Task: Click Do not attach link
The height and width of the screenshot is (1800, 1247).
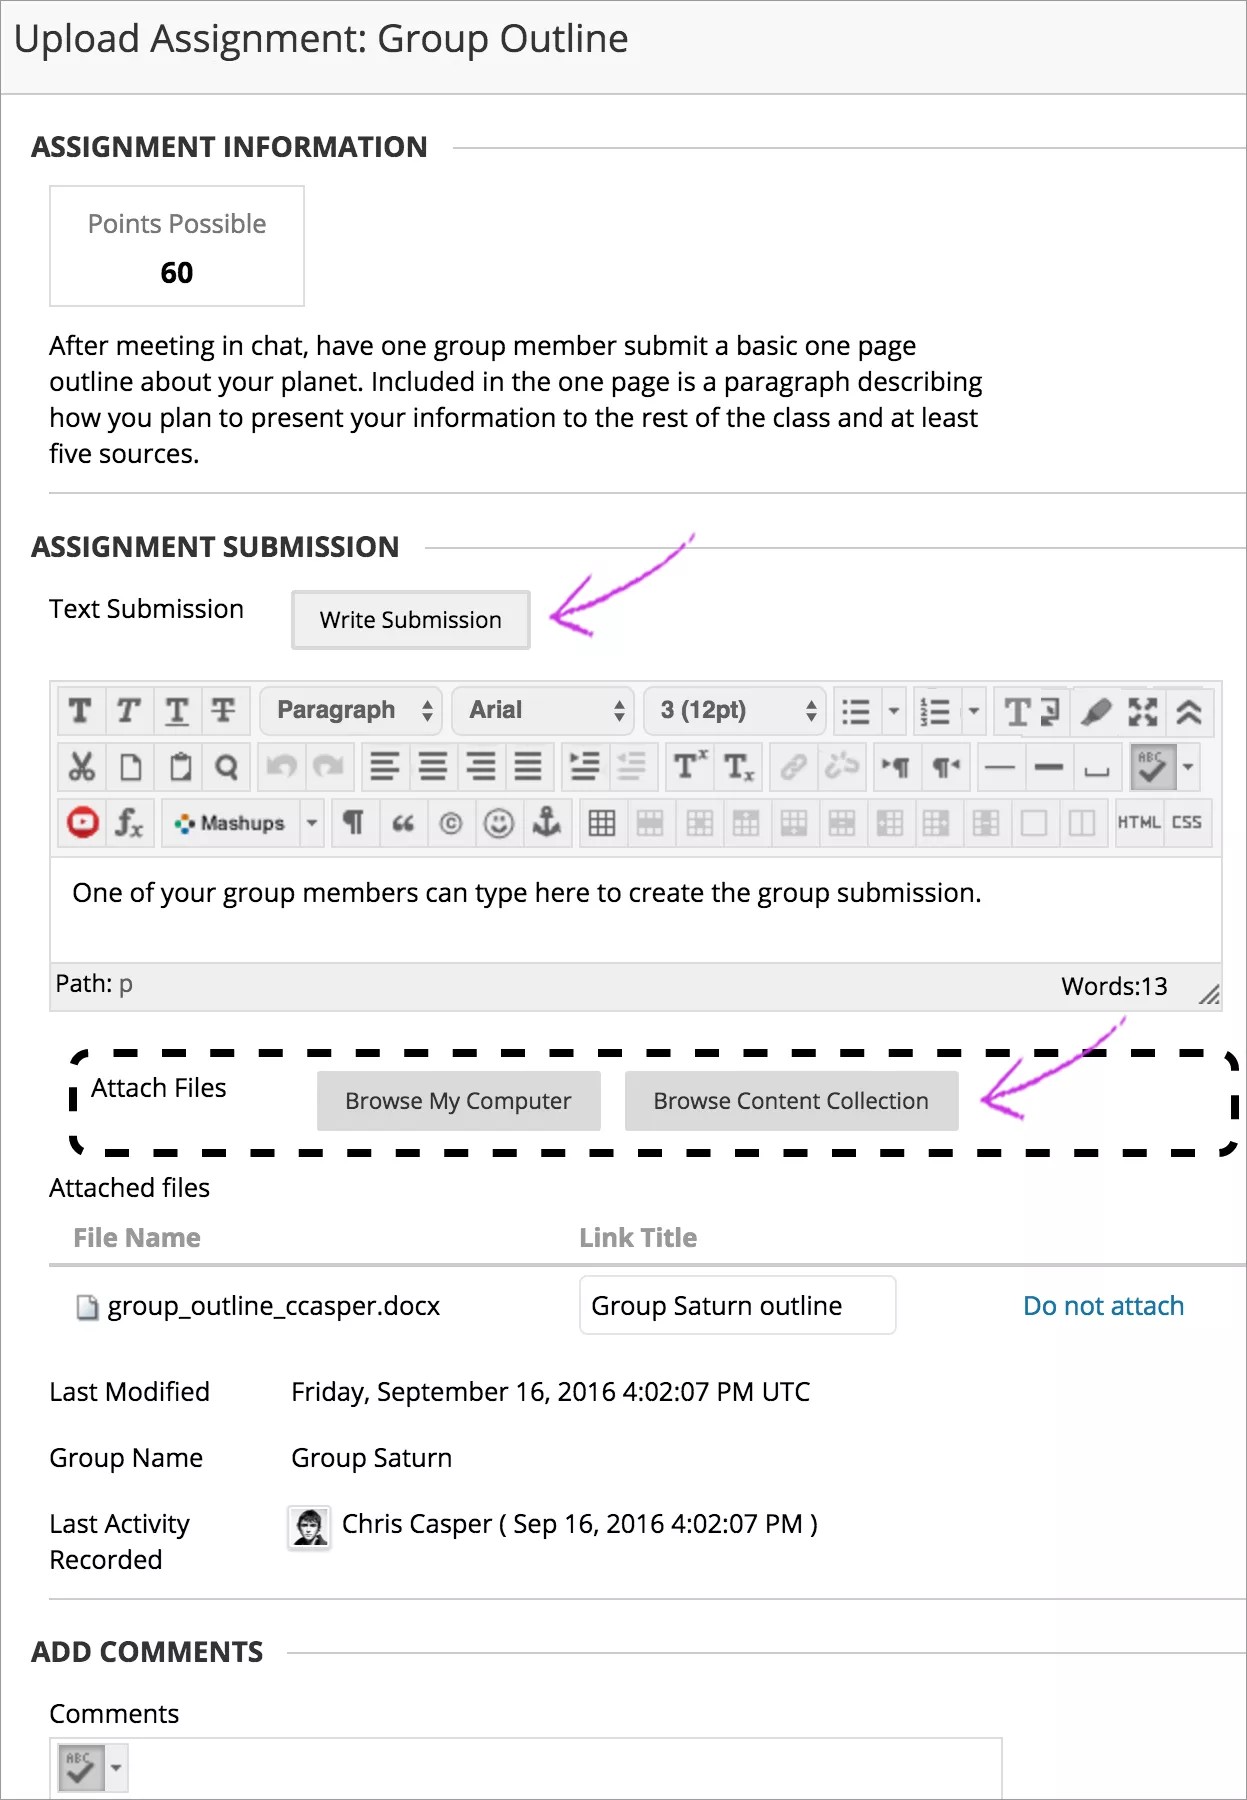Action: pyautogui.click(x=1102, y=1306)
